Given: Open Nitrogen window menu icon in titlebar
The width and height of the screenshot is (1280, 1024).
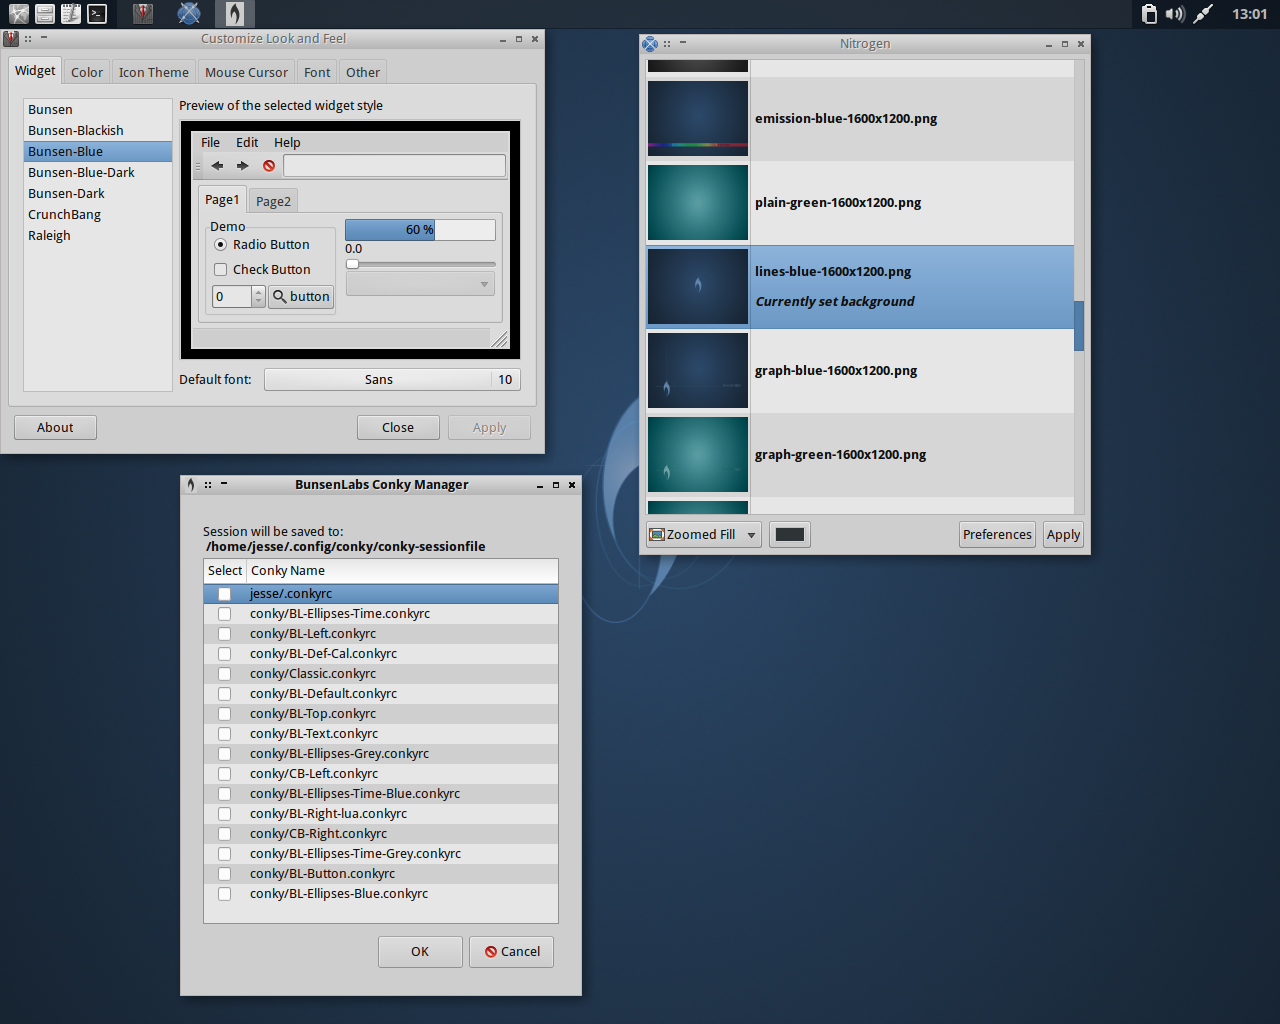Looking at the screenshot, I should (650, 44).
